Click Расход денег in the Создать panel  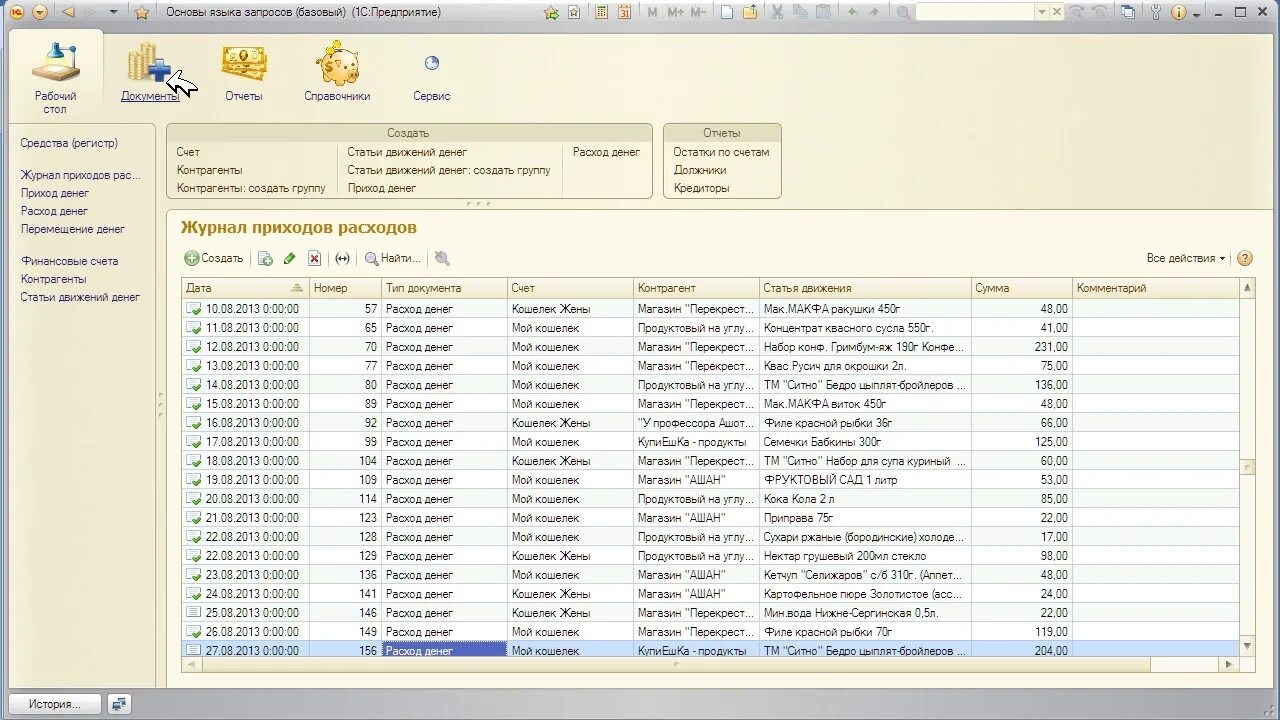tap(606, 152)
